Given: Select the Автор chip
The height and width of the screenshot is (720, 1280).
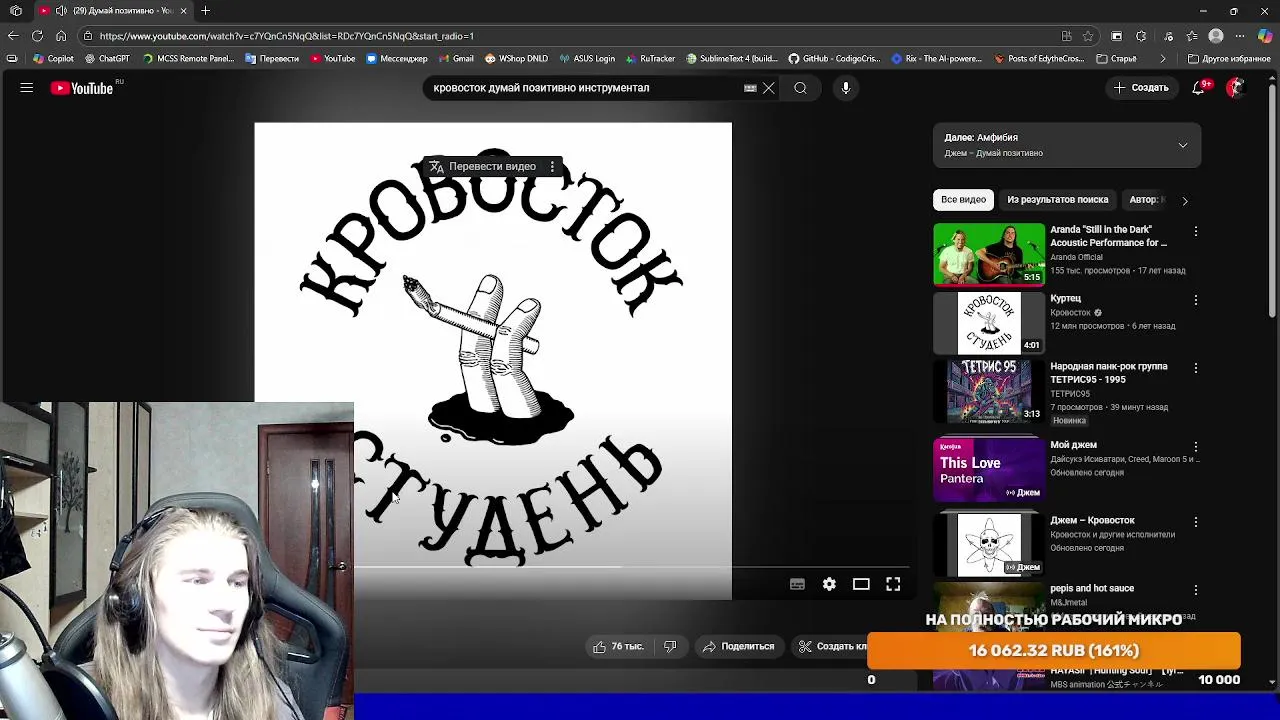Looking at the screenshot, I should (x=1145, y=200).
